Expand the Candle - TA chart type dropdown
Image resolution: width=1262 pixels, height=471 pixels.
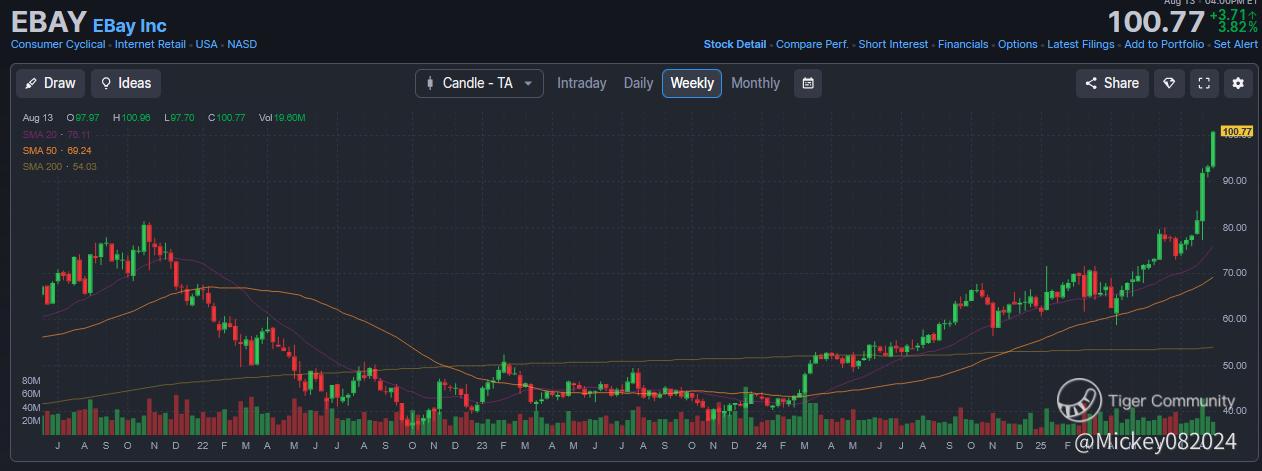click(x=480, y=83)
